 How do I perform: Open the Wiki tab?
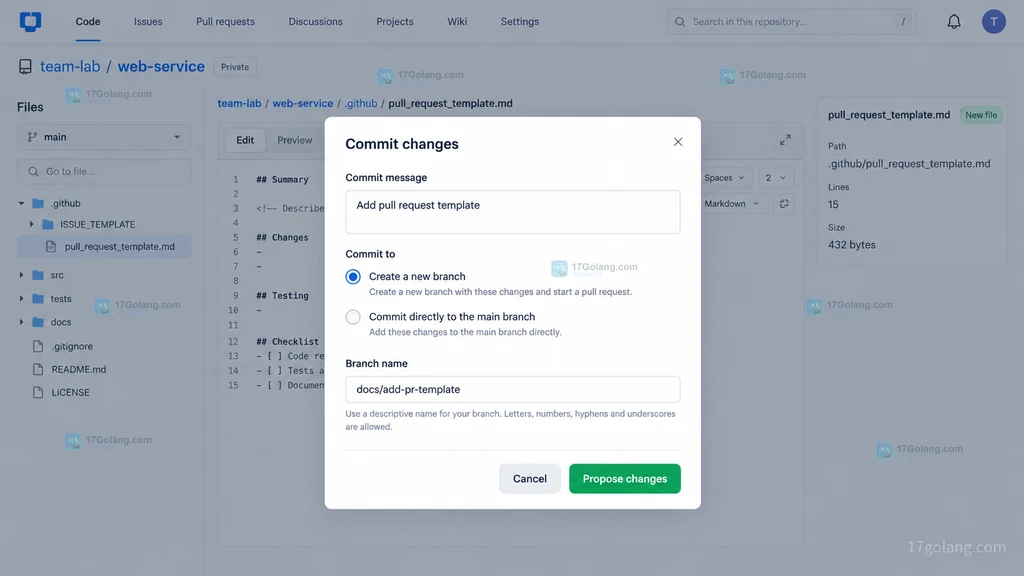[x=457, y=22]
